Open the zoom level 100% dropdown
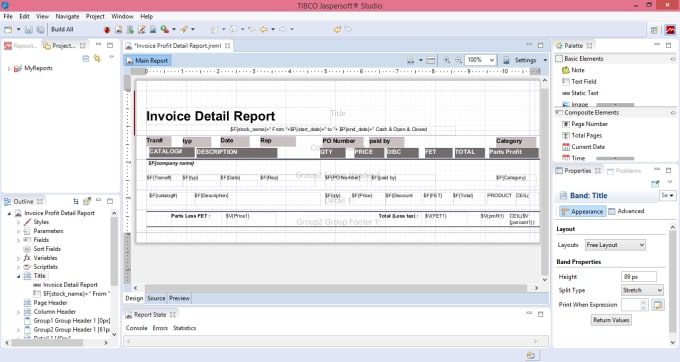The width and height of the screenshot is (680, 362). (x=492, y=60)
